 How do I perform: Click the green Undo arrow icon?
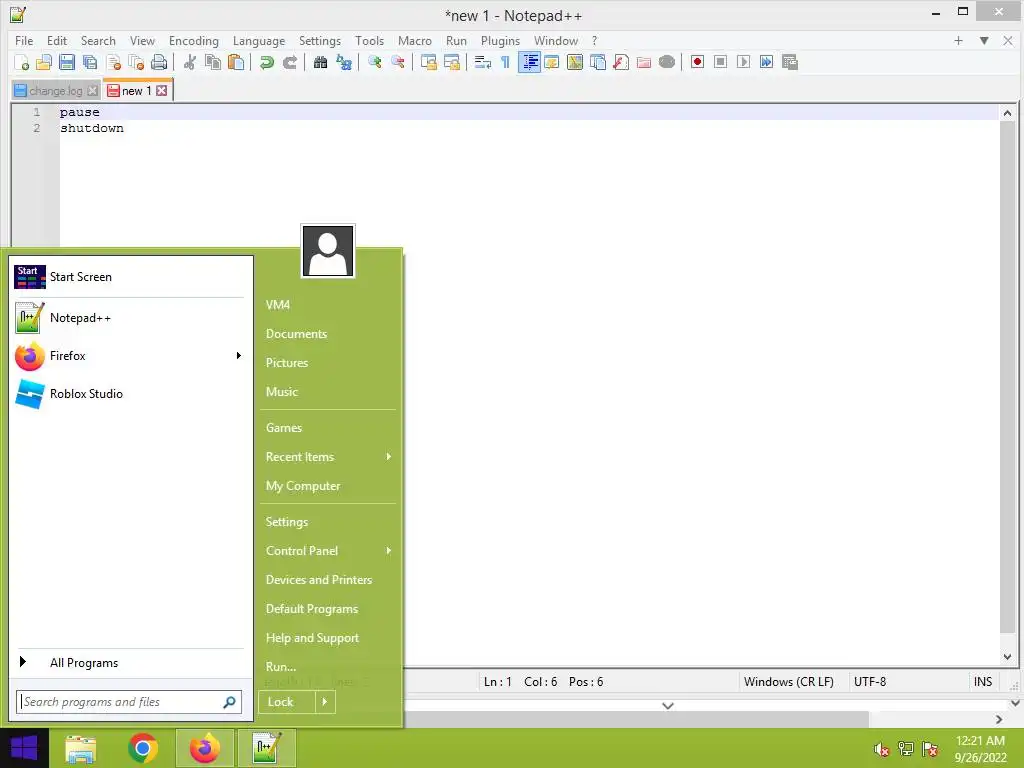[x=266, y=62]
